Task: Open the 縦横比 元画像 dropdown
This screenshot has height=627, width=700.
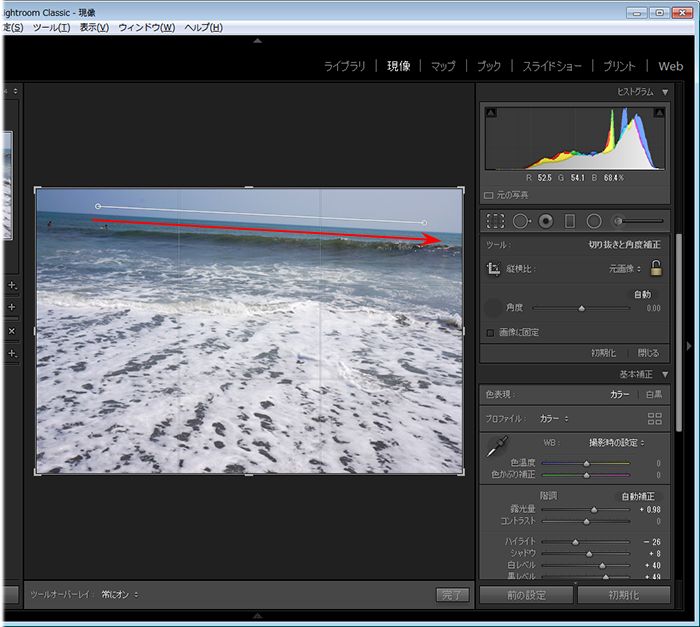Action: coord(625,268)
